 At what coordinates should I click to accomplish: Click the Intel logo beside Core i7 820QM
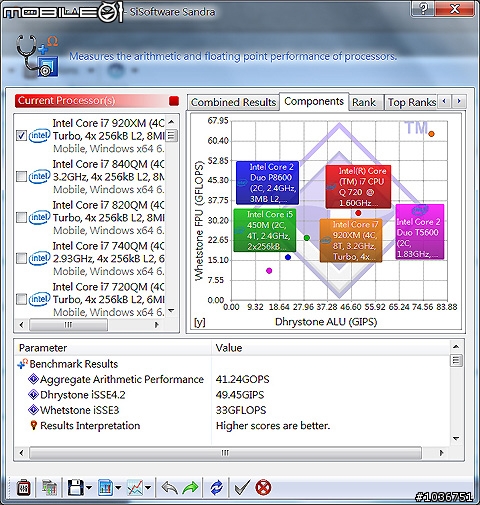point(39,217)
